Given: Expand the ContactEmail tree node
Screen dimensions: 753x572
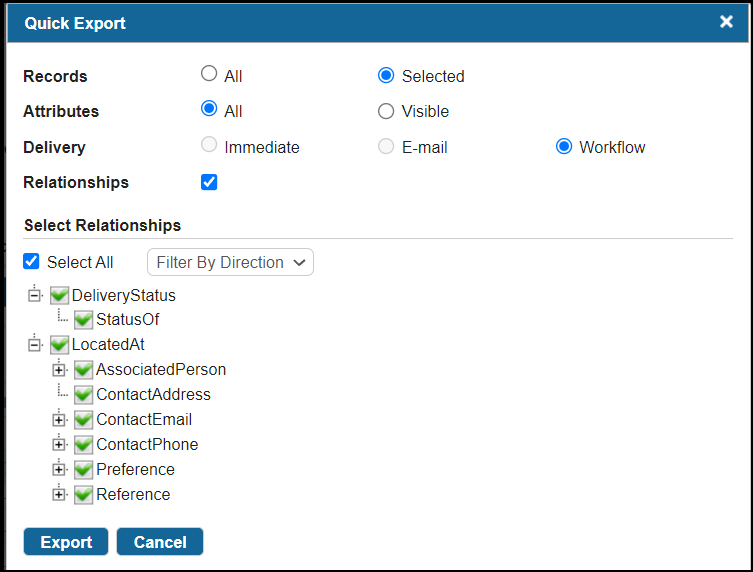Looking at the screenshot, I should pyautogui.click(x=59, y=420).
